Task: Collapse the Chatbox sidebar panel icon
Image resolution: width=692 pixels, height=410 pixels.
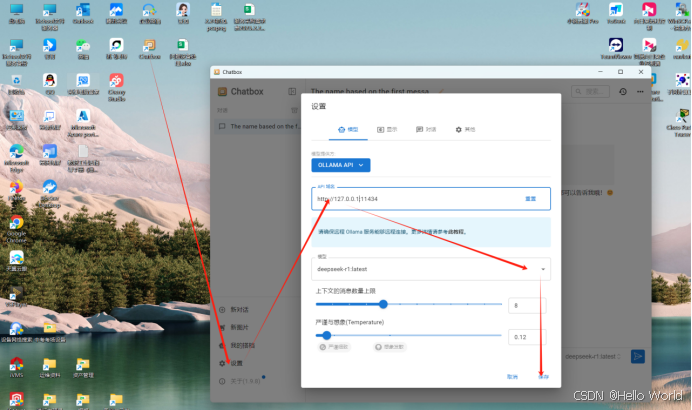Action: click(292, 91)
